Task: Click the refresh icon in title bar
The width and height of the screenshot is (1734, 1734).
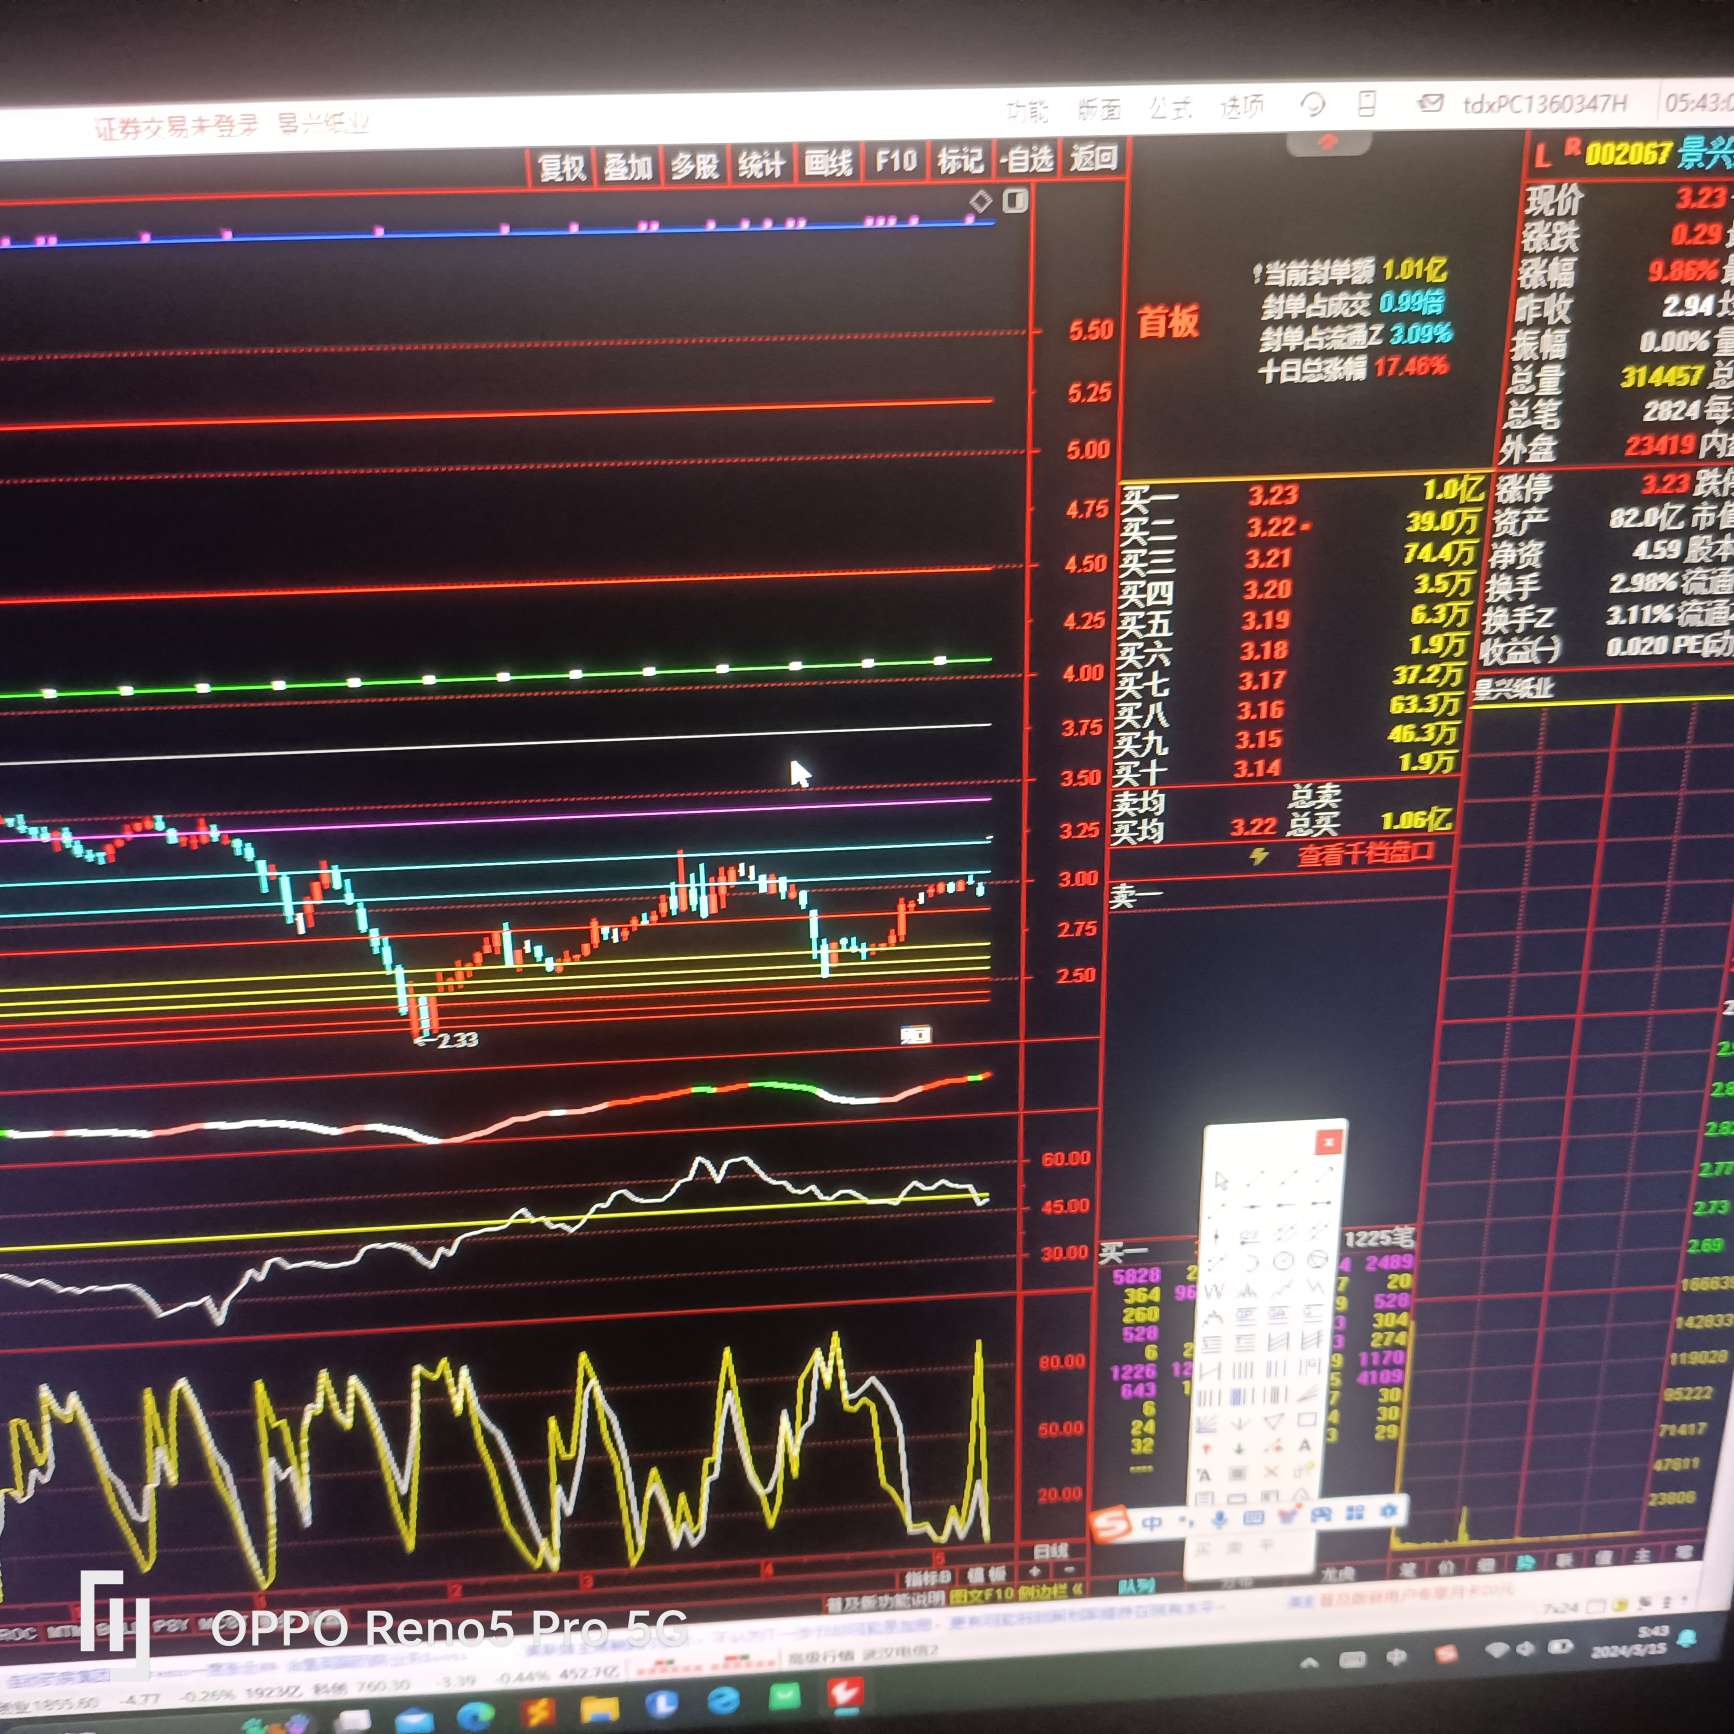Action: (x=1312, y=104)
